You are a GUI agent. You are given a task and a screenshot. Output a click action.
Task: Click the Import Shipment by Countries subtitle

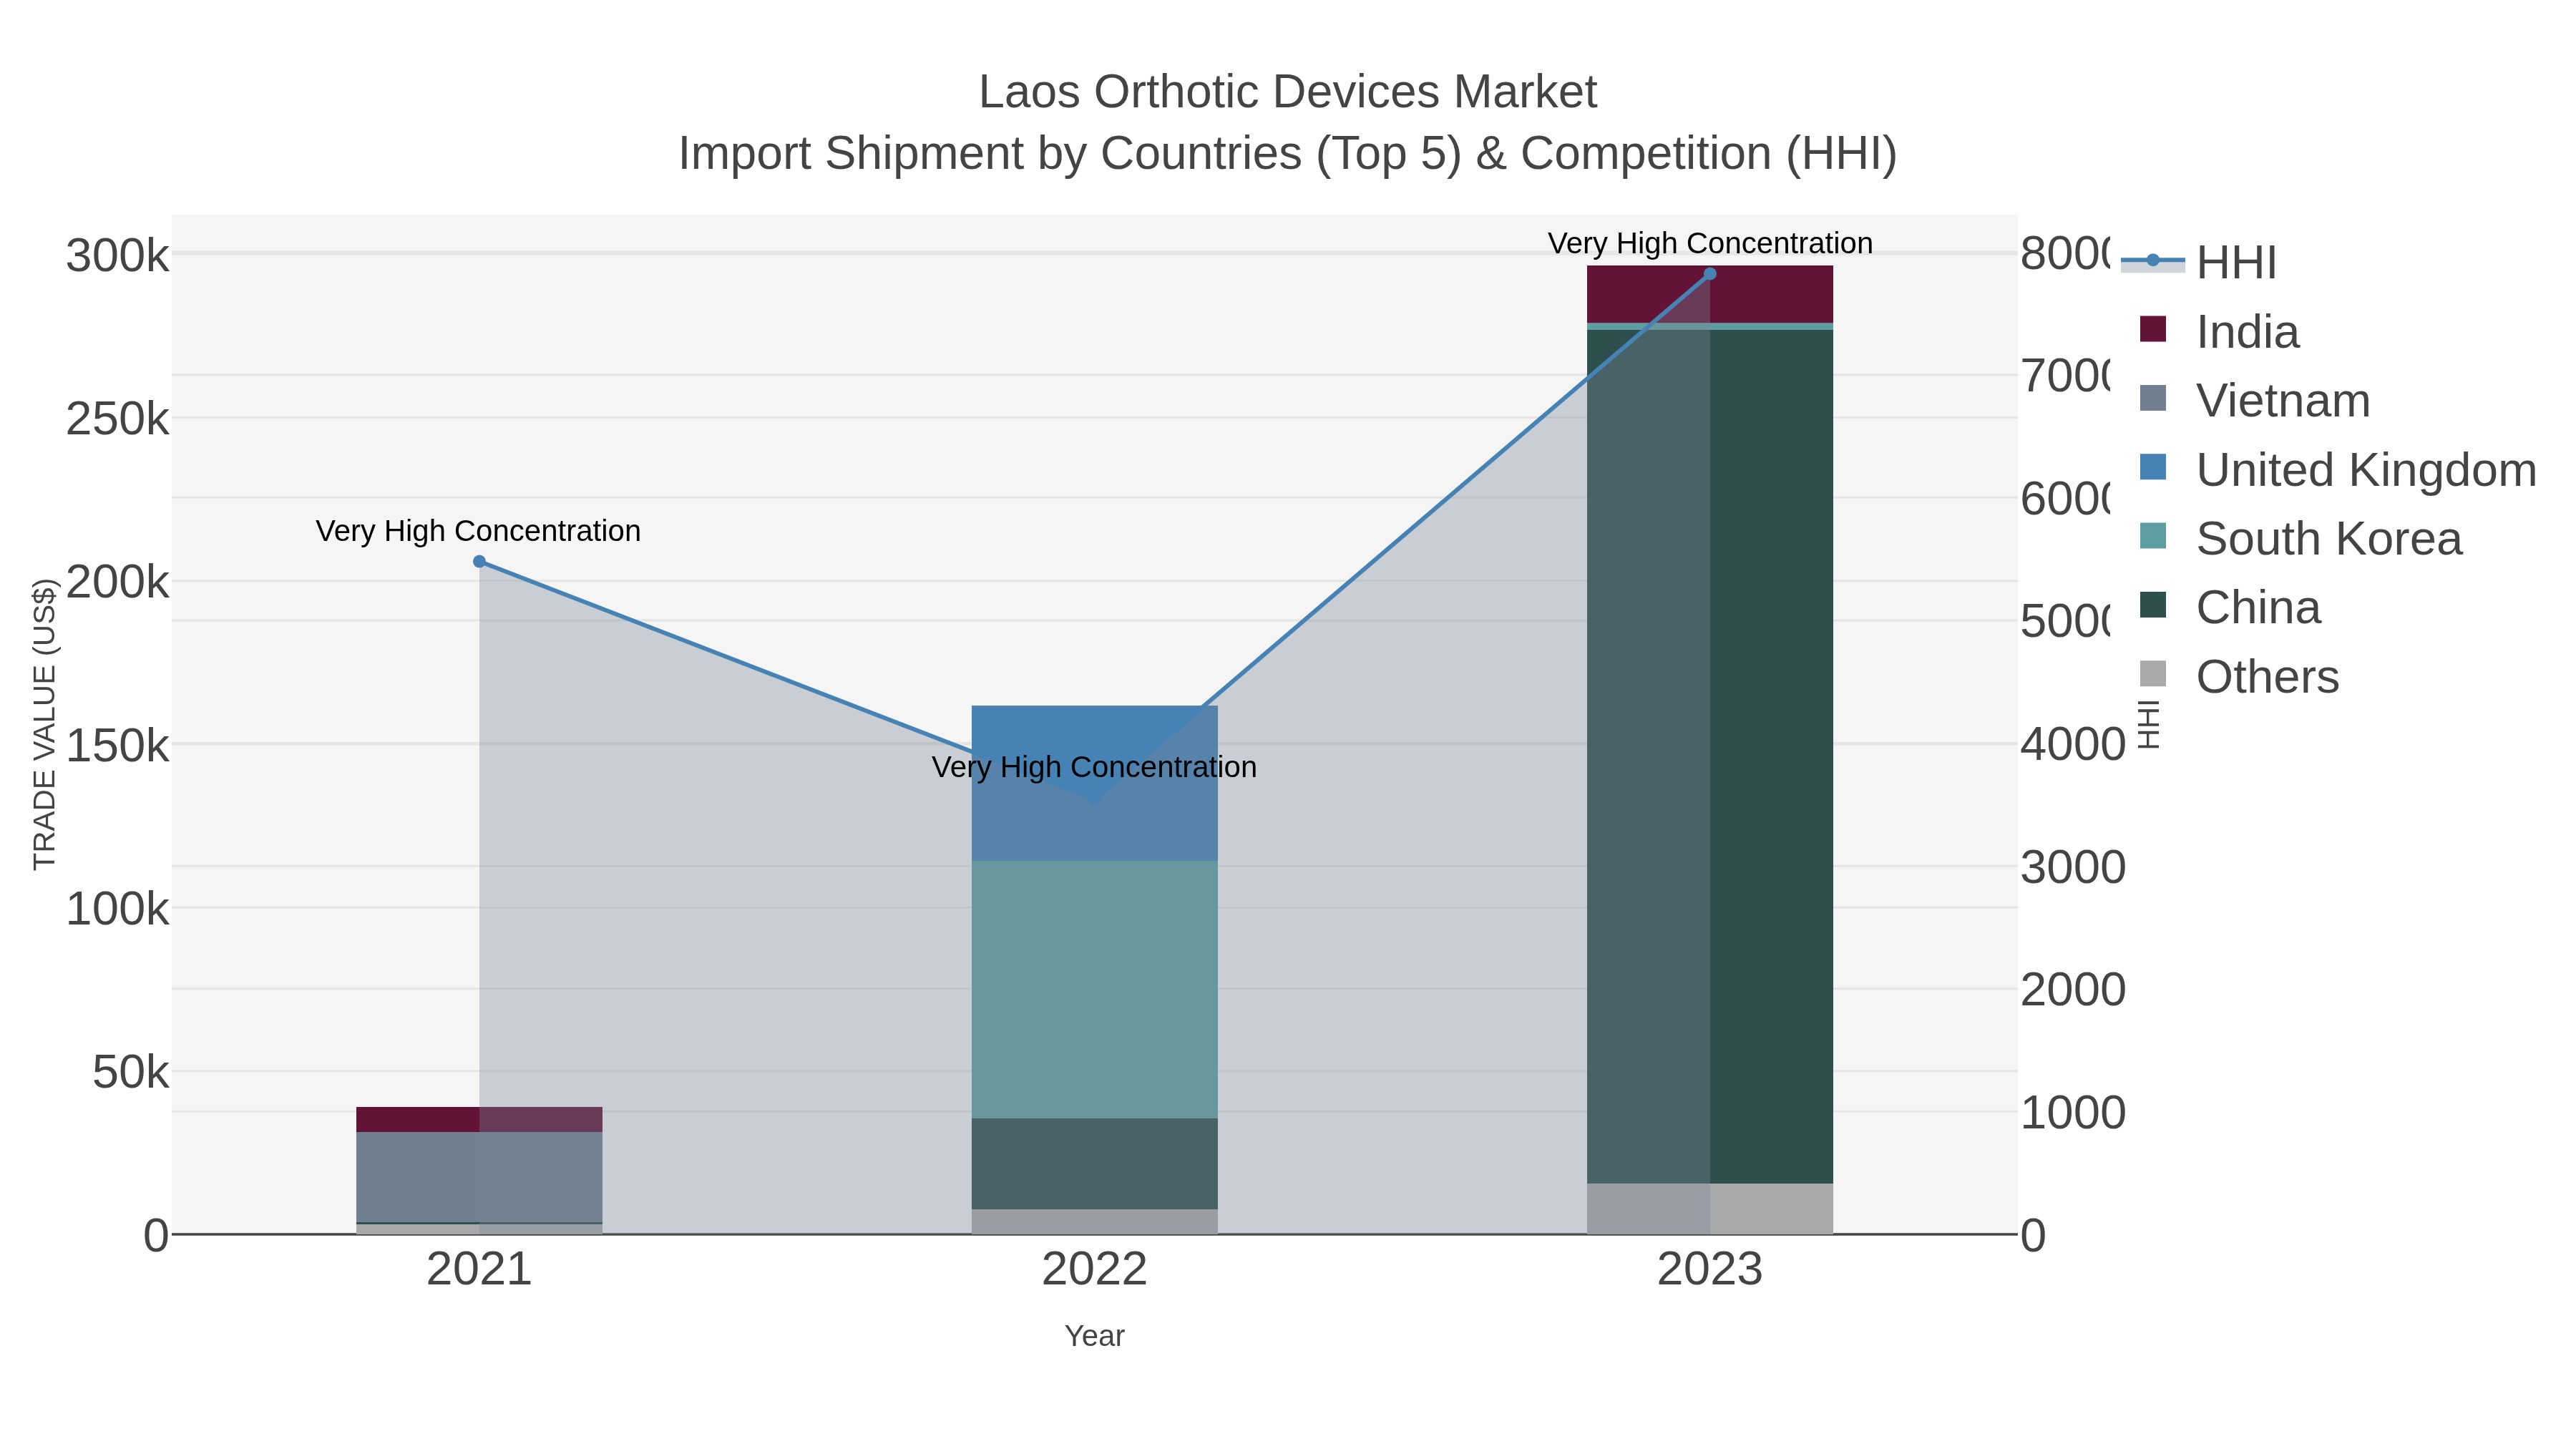coord(1287,154)
